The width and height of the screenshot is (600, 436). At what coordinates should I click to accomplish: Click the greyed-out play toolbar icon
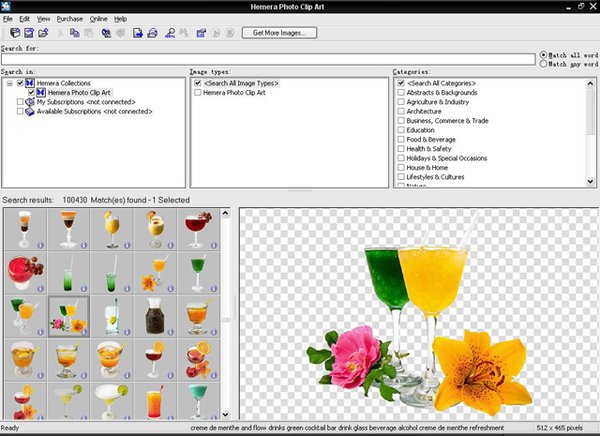(x=216, y=33)
